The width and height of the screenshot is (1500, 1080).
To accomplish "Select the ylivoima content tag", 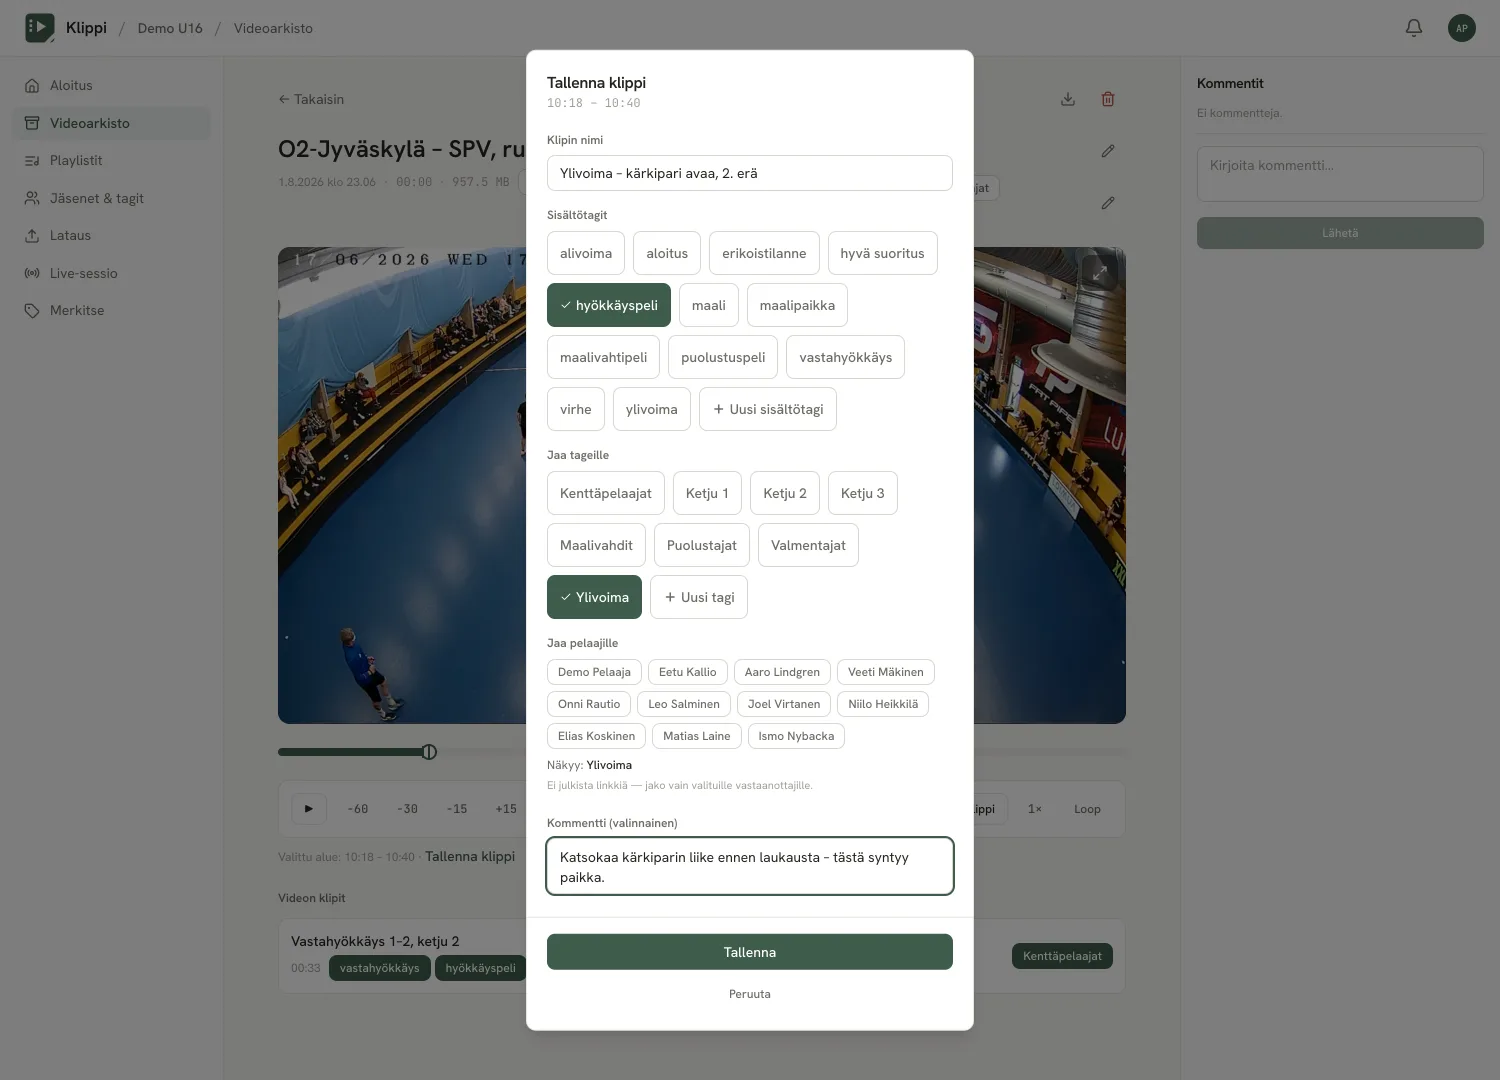I will (x=652, y=409).
